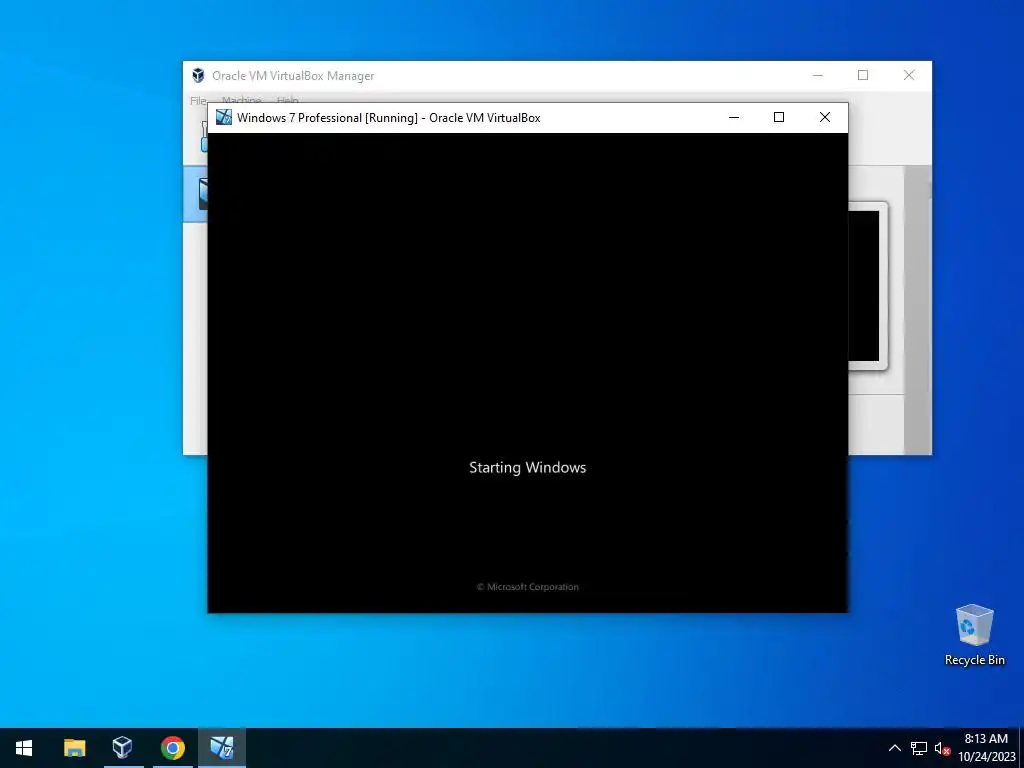Open the Recycle Bin desktop icon
This screenshot has height=768, width=1024.
[x=974, y=635]
